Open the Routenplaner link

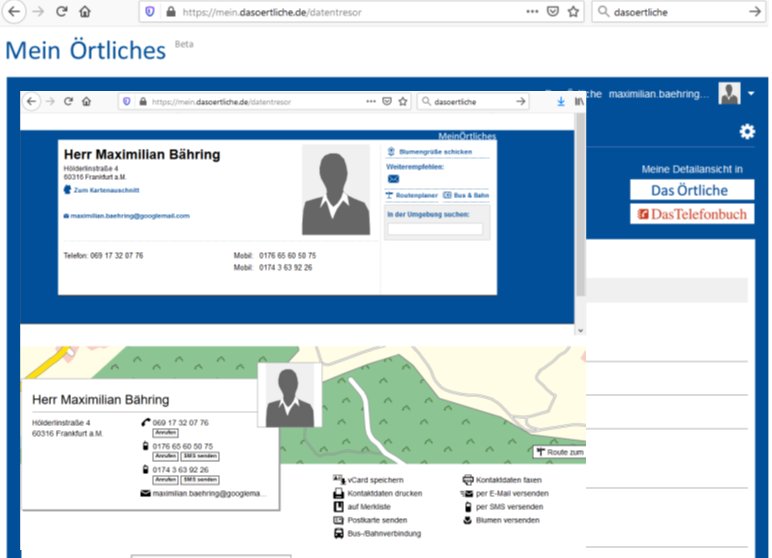pos(412,195)
